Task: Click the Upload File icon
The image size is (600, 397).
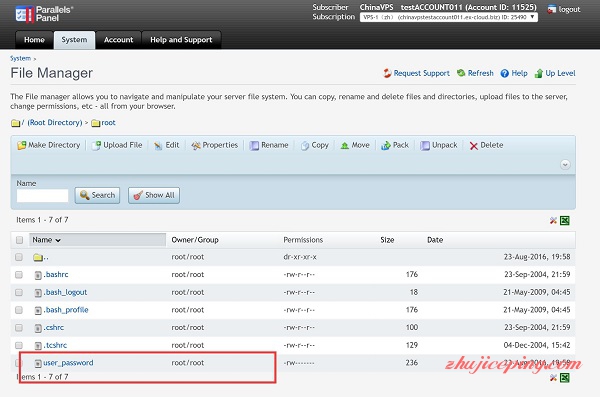Action: 97,145
